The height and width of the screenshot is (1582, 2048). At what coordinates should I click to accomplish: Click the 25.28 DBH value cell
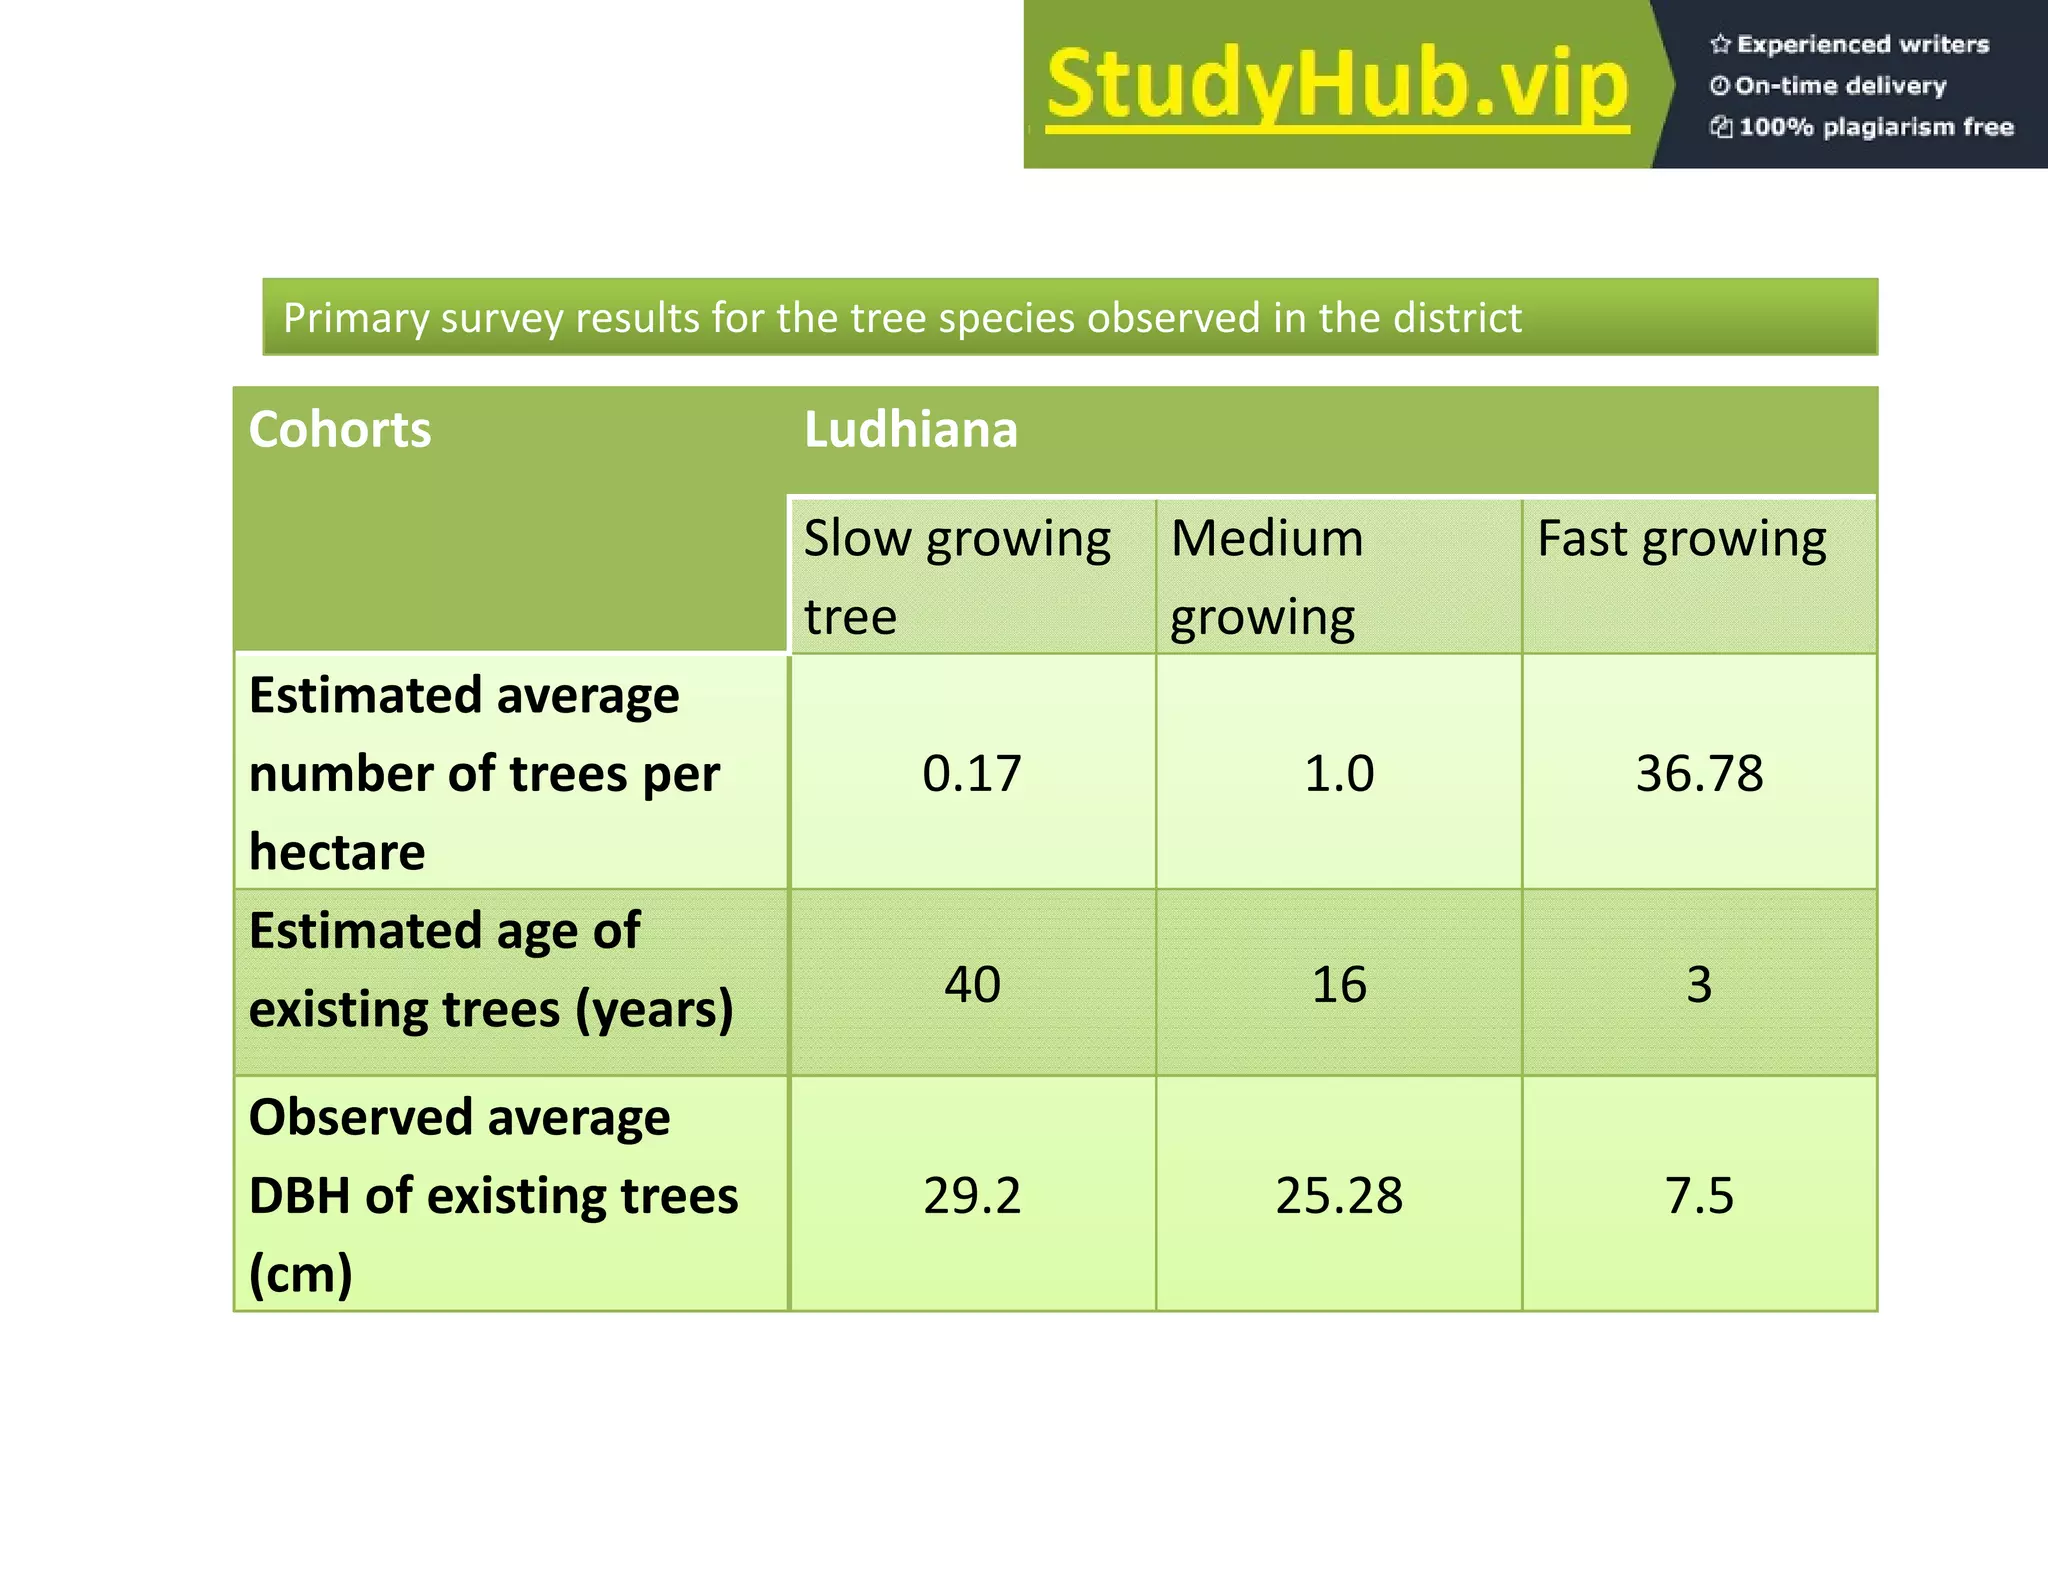tap(1339, 1194)
